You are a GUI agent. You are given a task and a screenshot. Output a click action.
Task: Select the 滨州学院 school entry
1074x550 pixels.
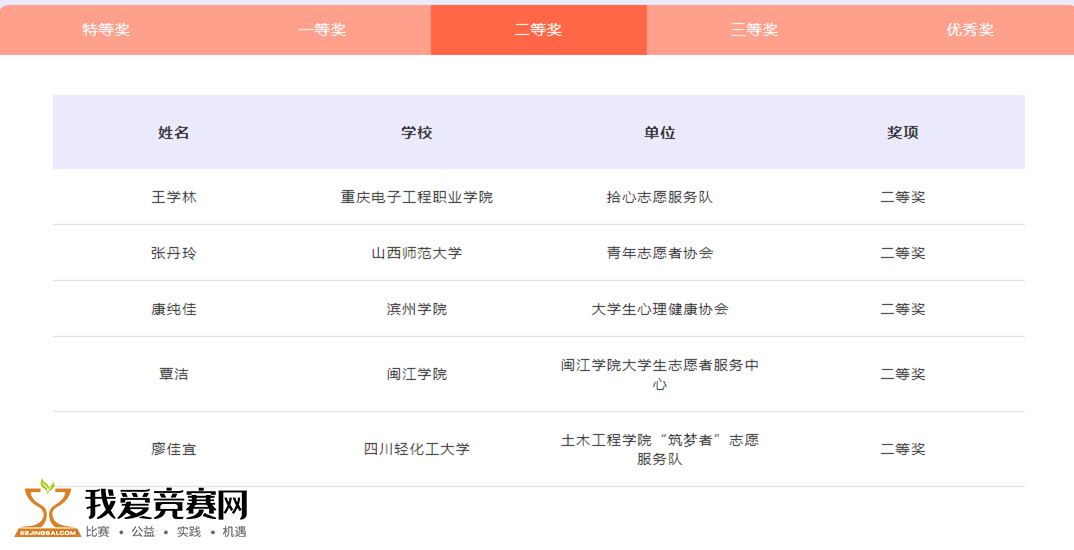pyautogui.click(x=417, y=310)
